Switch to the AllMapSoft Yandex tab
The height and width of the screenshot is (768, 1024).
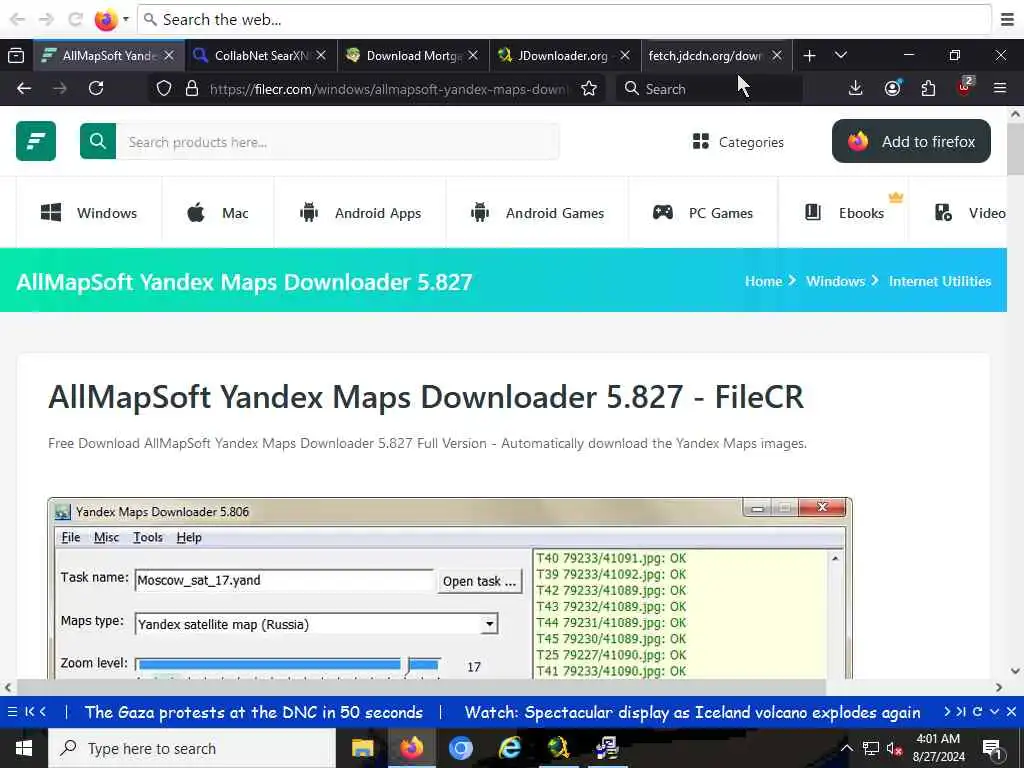click(x=108, y=56)
